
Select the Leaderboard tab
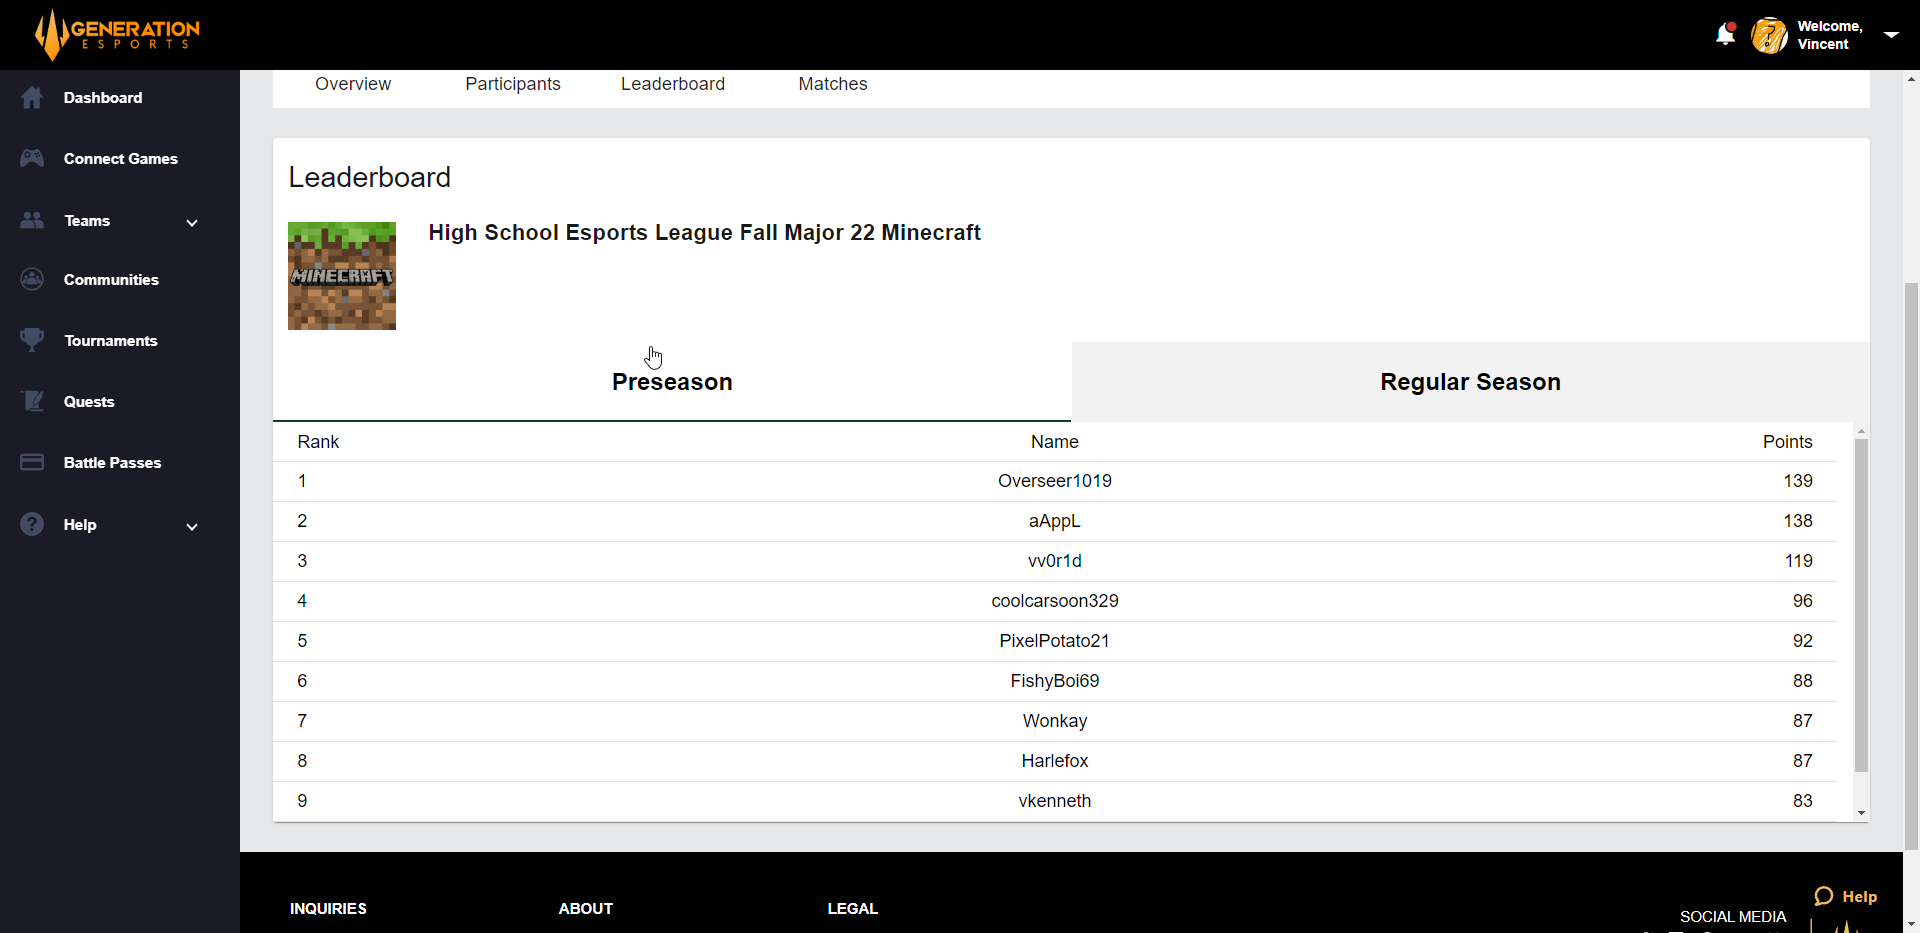[673, 84]
